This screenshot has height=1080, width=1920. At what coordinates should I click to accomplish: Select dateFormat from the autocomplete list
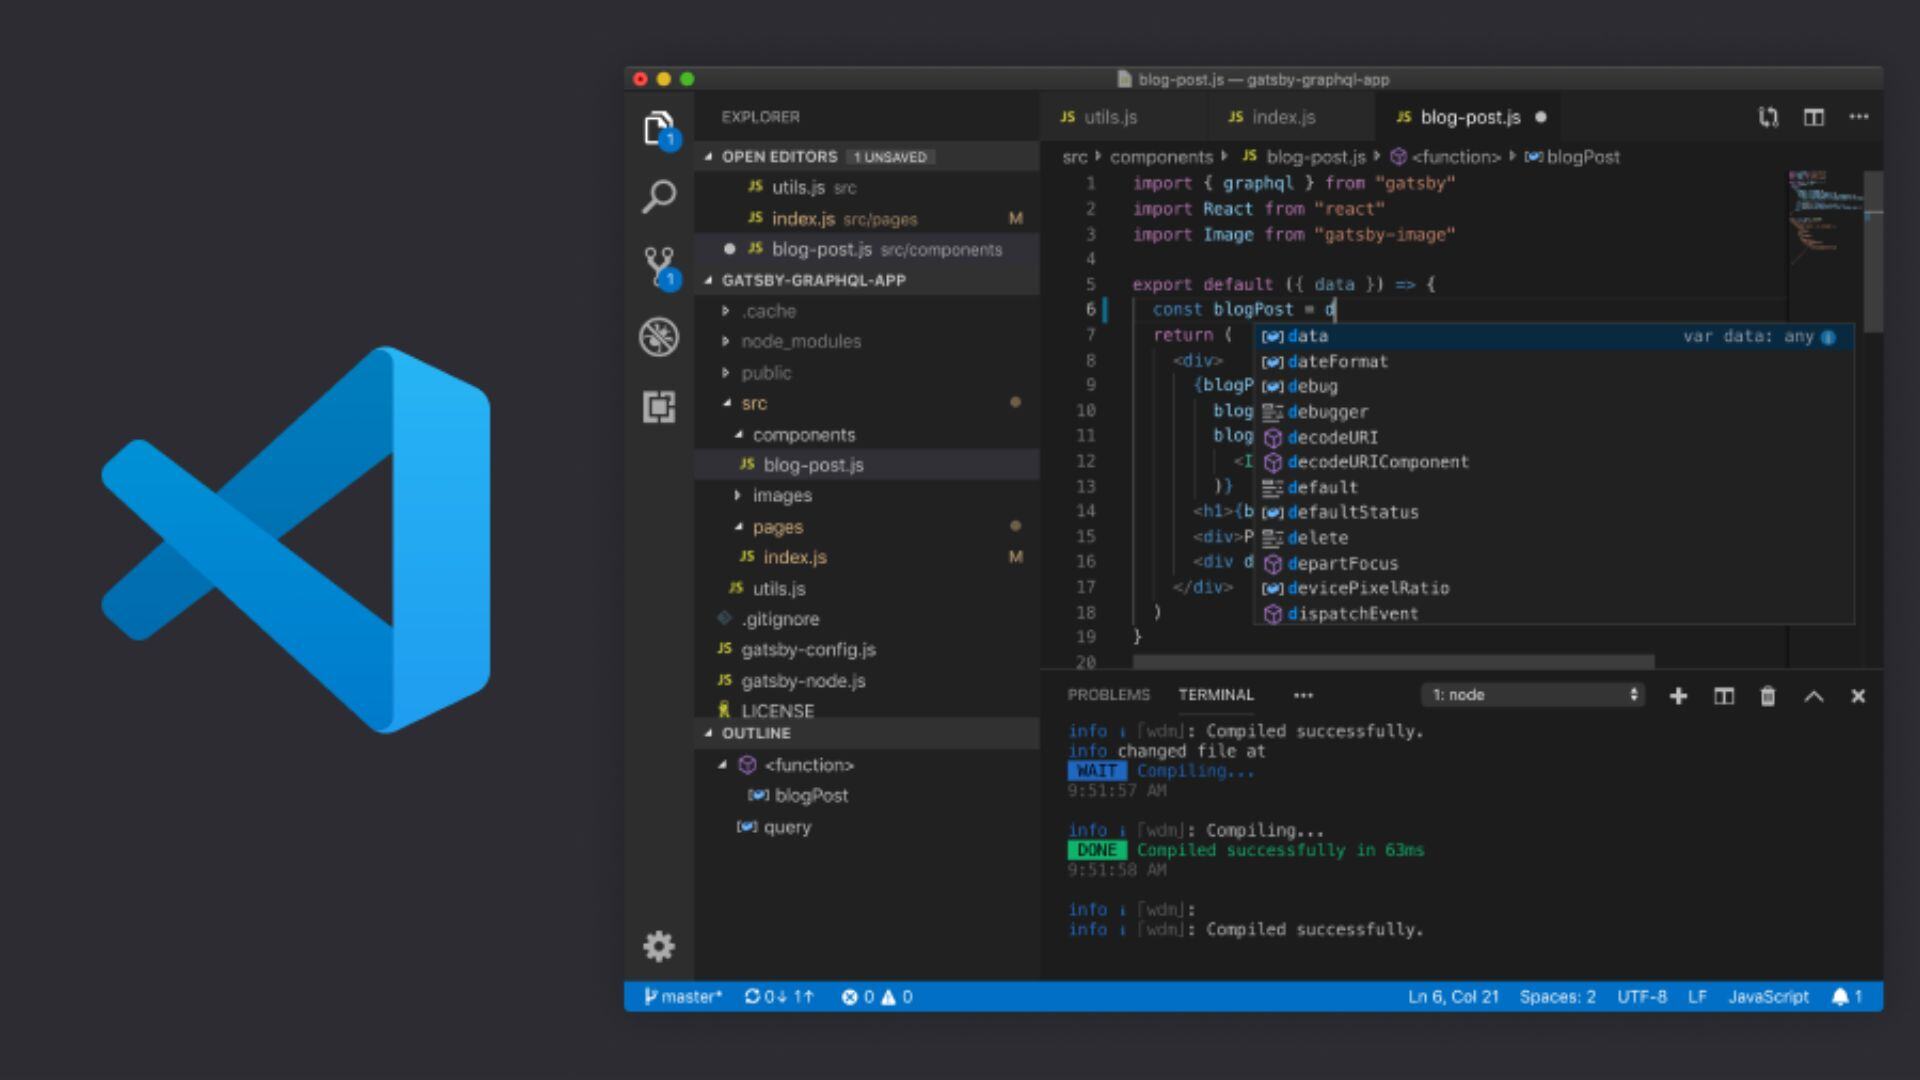click(x=1337, y=362)
